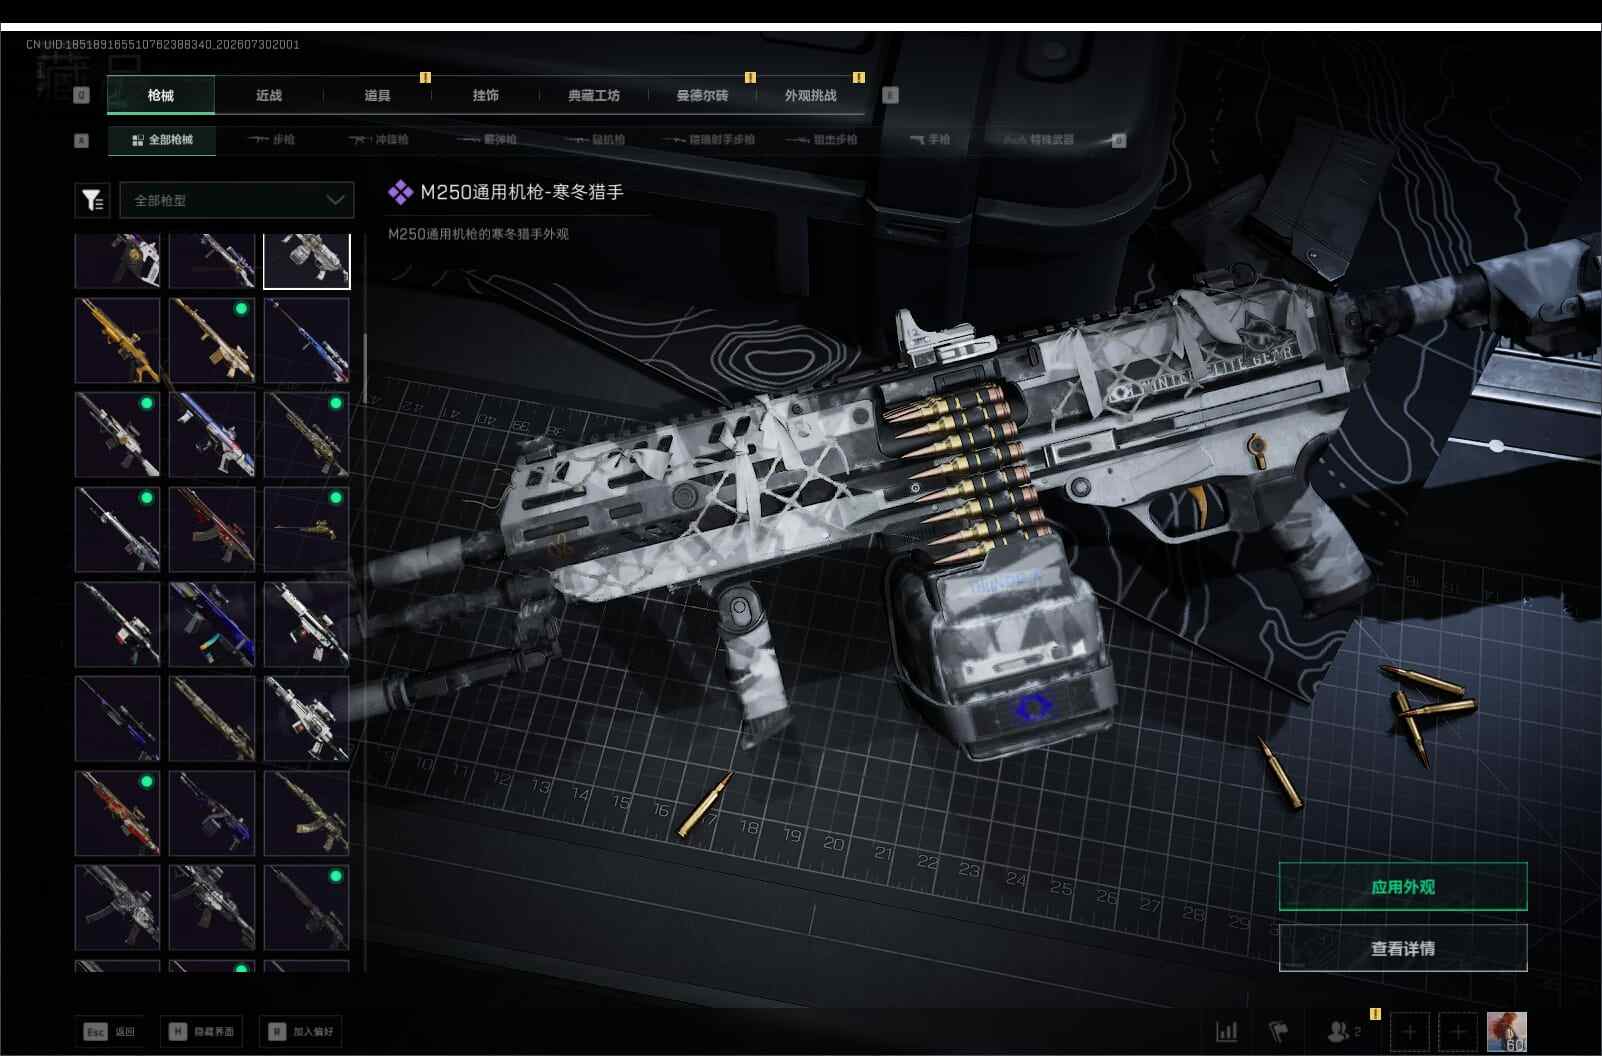Click the H 隐藏界面 button
Screen dimensions: 1602x1056
(202, 1032)
